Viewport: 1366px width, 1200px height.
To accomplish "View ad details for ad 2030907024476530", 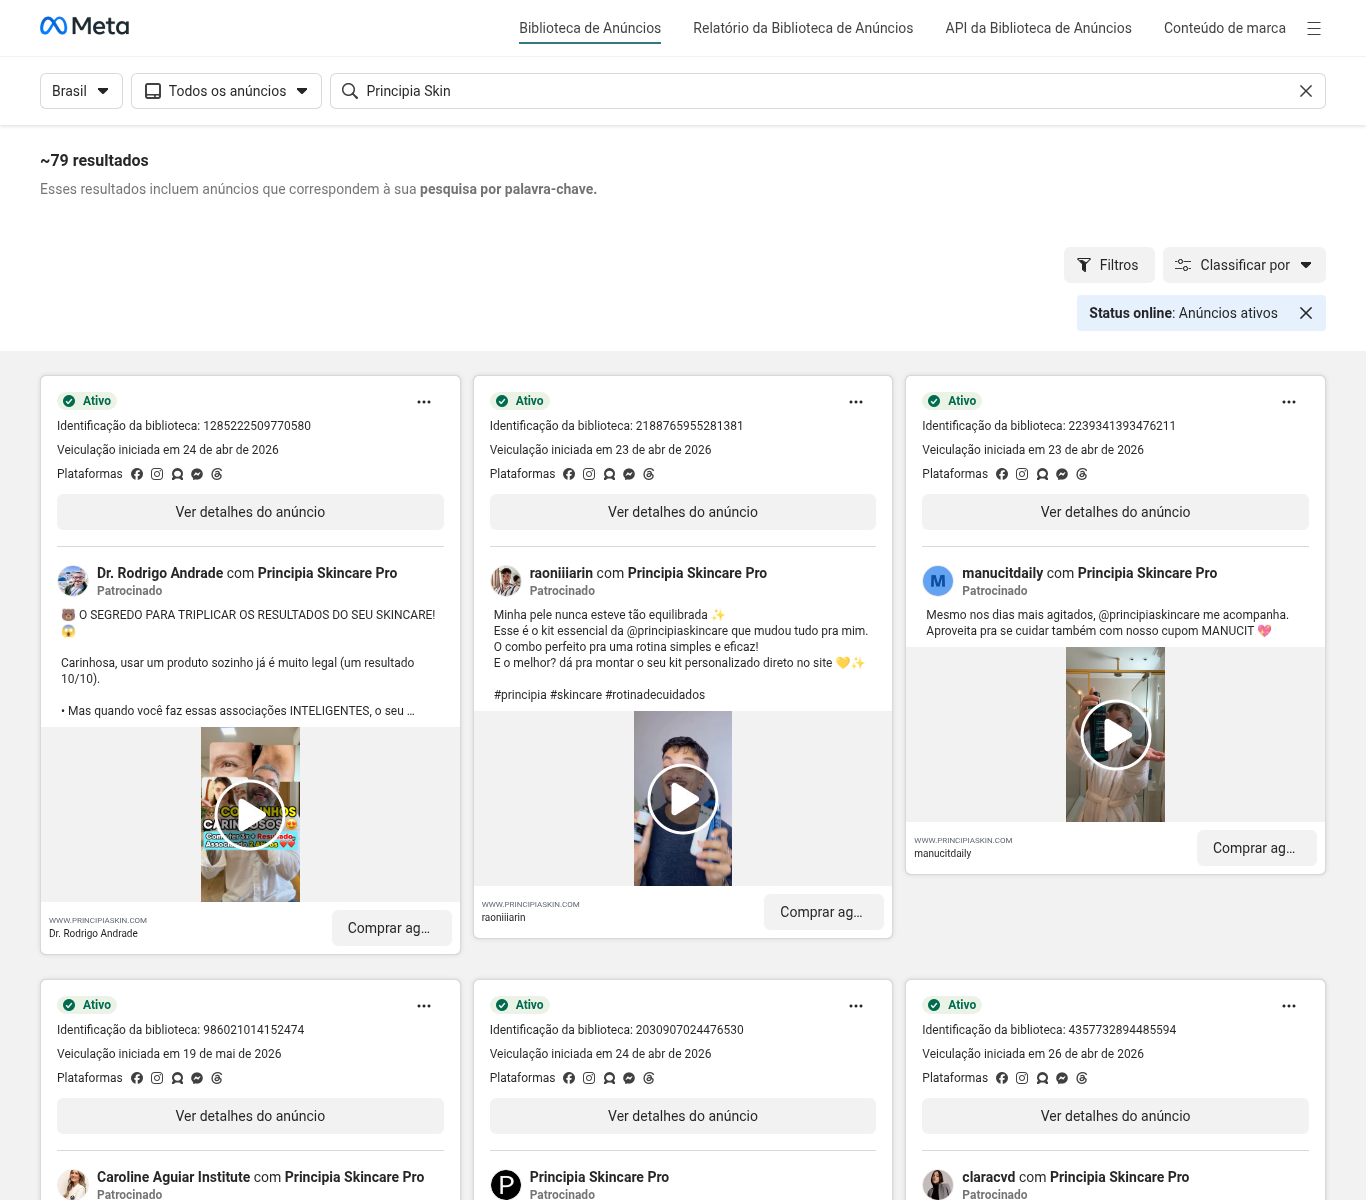I will tap(683, 1116).
